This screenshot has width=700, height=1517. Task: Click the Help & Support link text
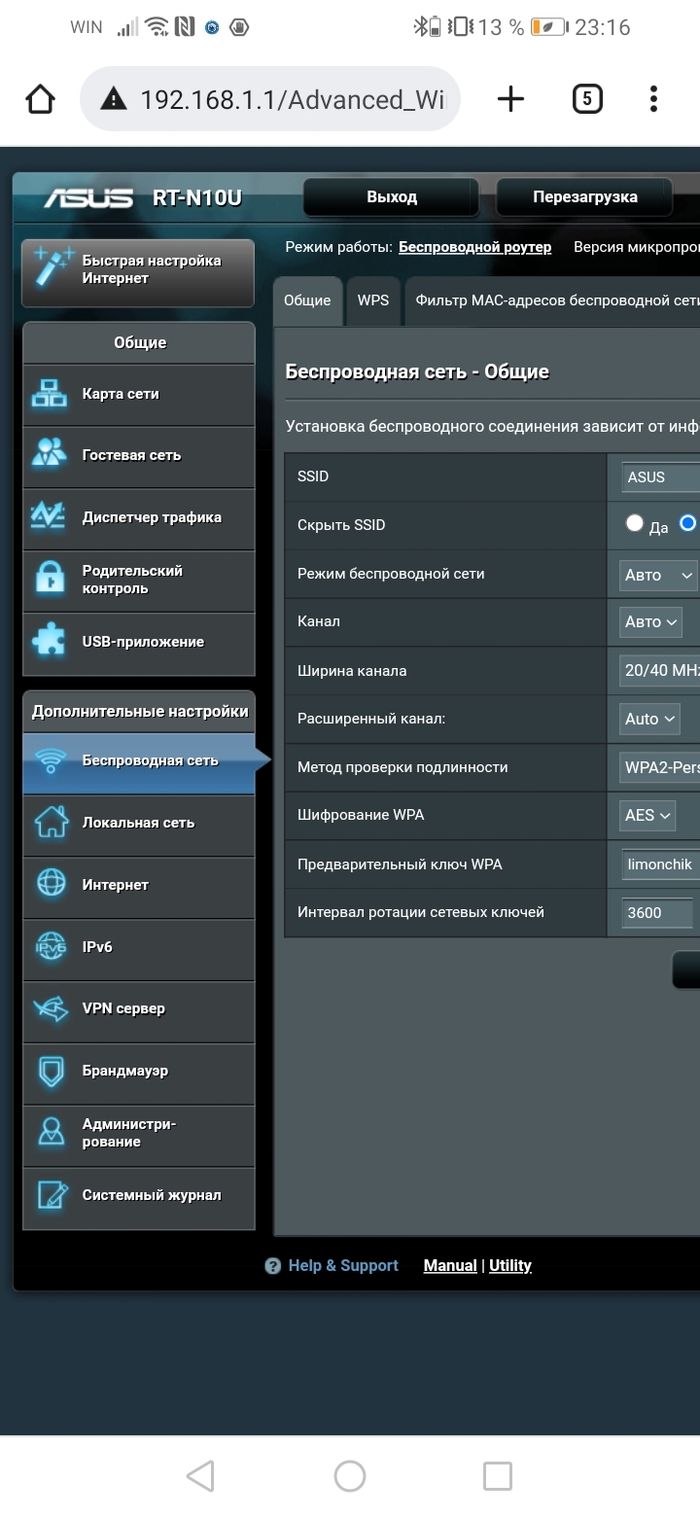pyautogui.click(x=343, y=1266)
